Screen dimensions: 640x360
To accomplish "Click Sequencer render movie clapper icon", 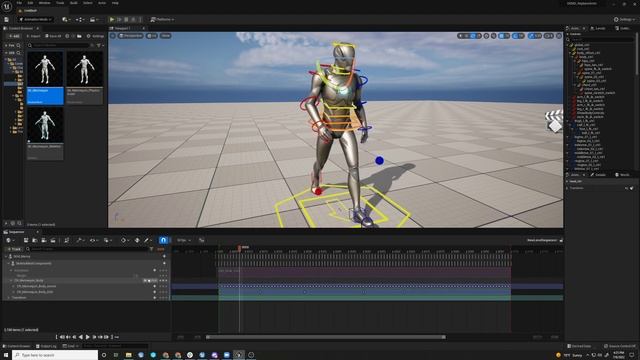I will tap(53, 240).
